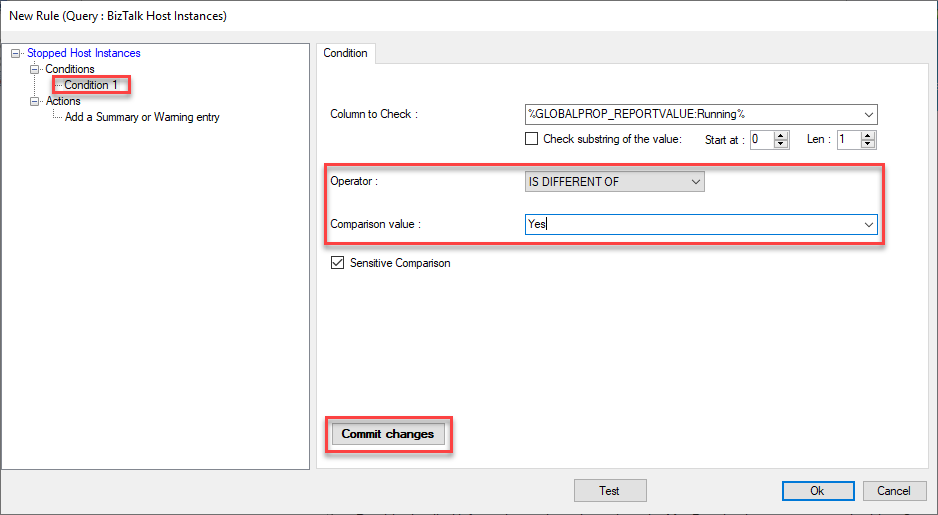Collapse the Stopped Host Instances tree node
Image resolution: width=938 pixels, height=515 pixels.
click(x=16, y=53)
